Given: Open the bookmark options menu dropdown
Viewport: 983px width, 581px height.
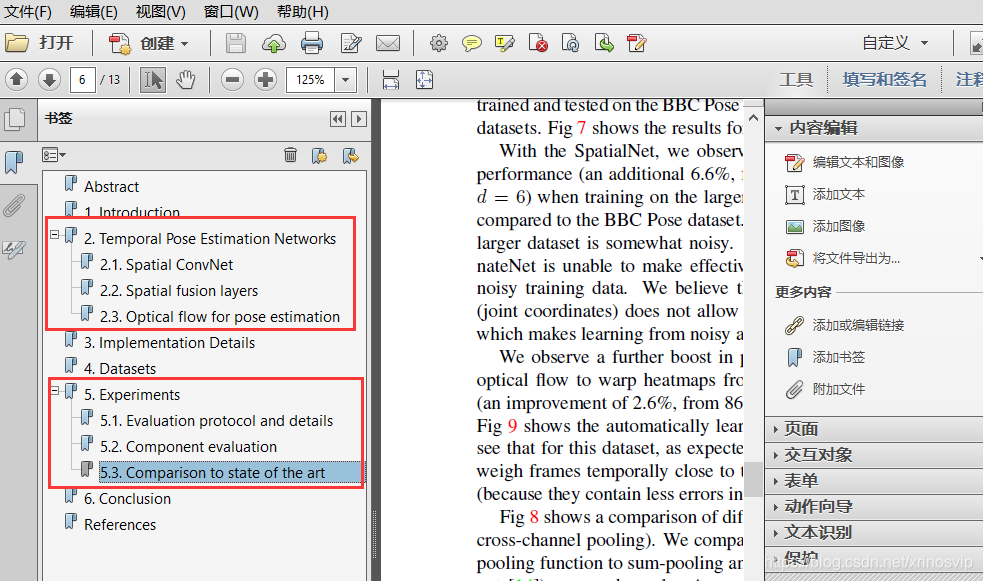Looking at the screenshot, I should click(54, 154).
